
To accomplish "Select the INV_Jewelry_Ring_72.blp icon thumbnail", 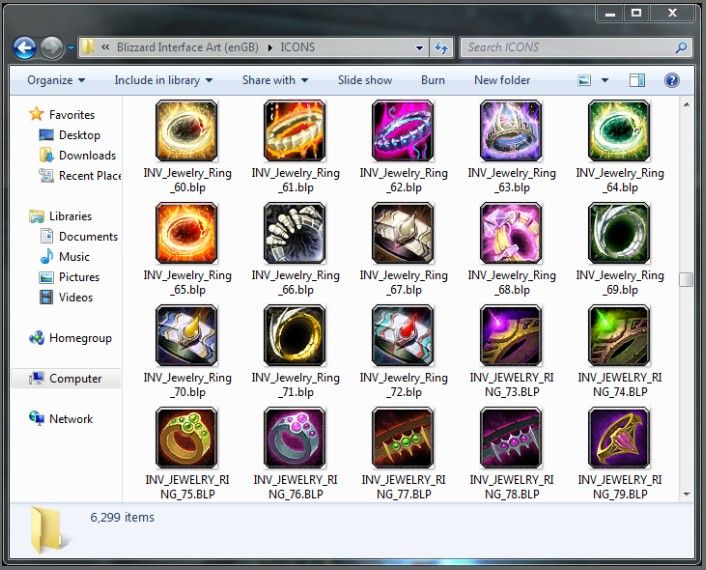I will (403, 335).
